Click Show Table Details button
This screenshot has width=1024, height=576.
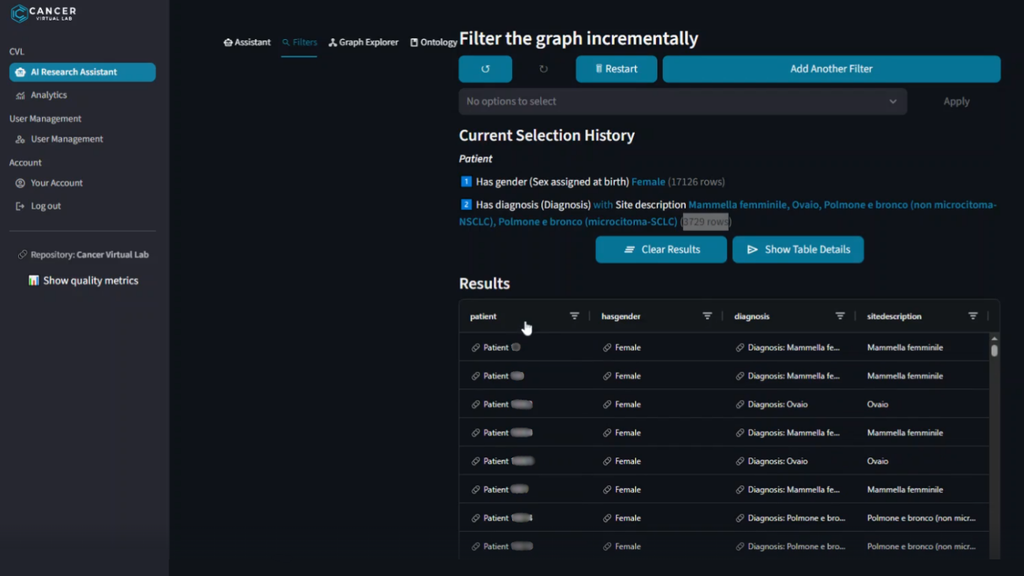tap(797, 249)
